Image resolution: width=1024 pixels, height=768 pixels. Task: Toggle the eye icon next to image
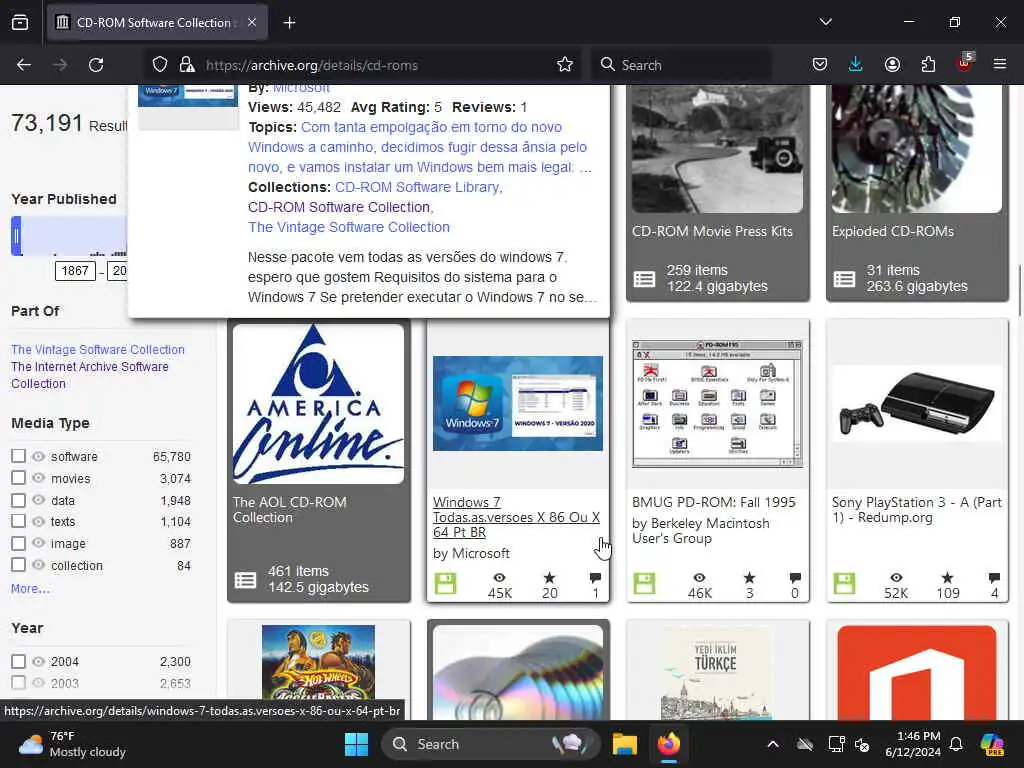pos(39,543)
